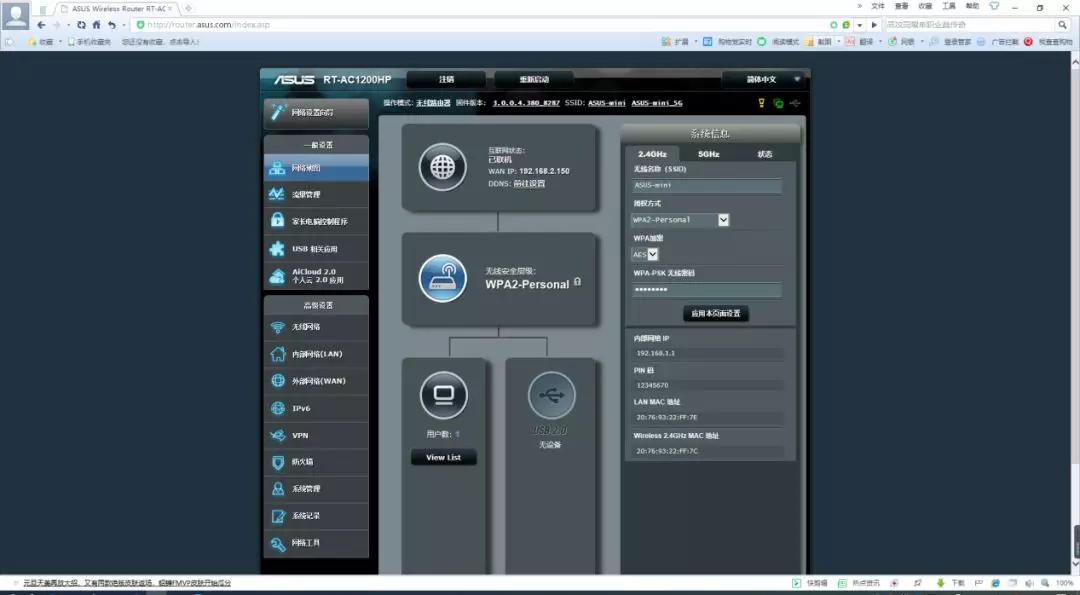This screenshot has width=1080, height=595.
Task: Click the green network clients status icon
Action: [x=778, y=103]
